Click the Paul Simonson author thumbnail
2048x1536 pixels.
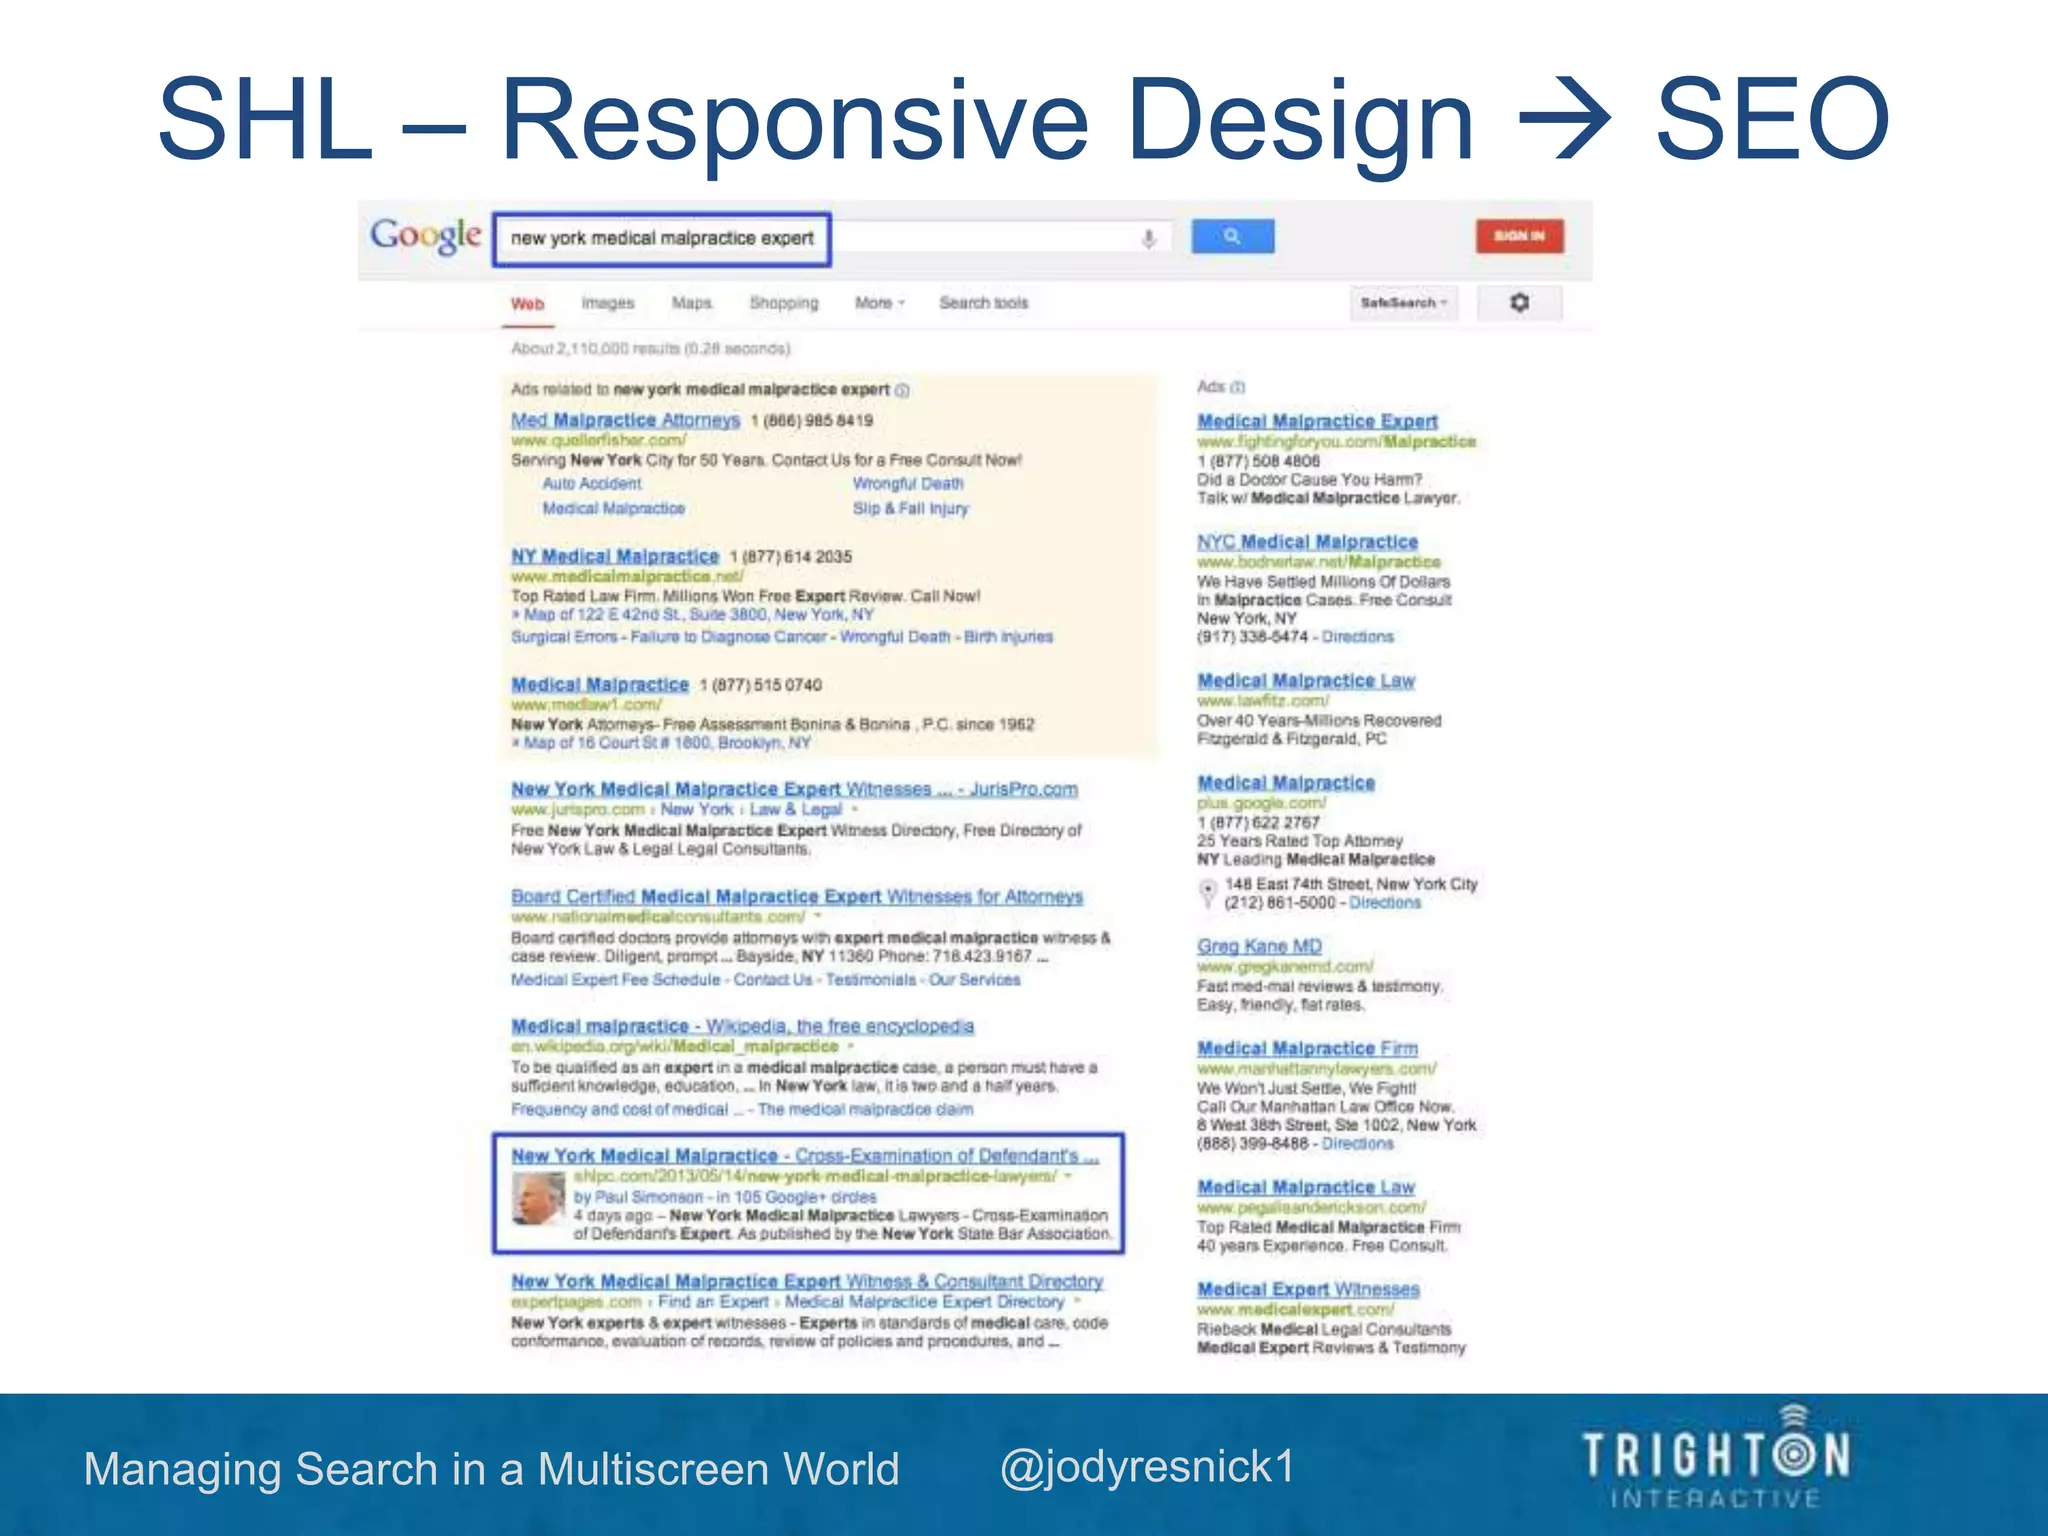click(x=537, y=1199)
